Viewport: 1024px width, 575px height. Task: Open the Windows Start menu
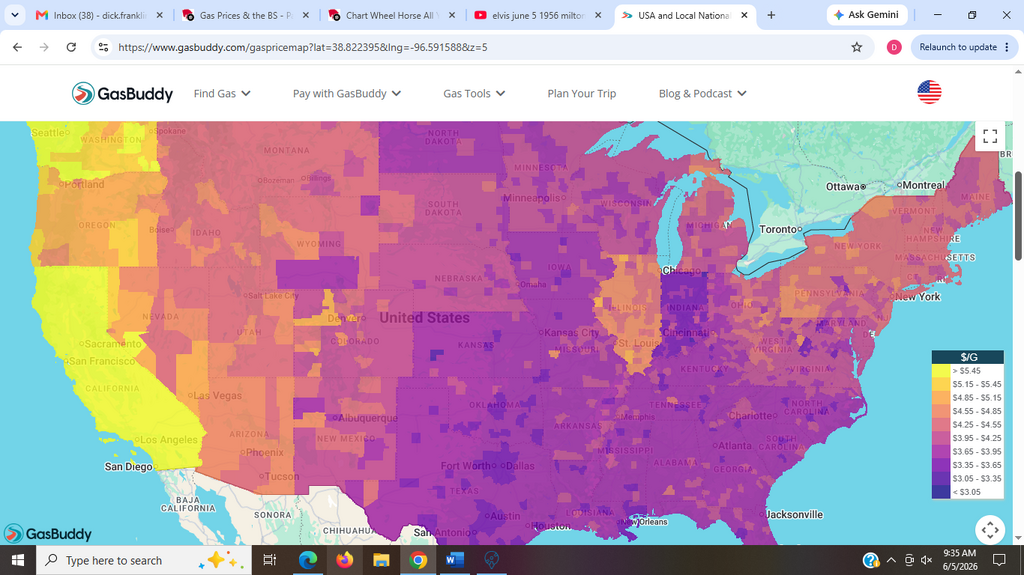click(x=18, y=560)
